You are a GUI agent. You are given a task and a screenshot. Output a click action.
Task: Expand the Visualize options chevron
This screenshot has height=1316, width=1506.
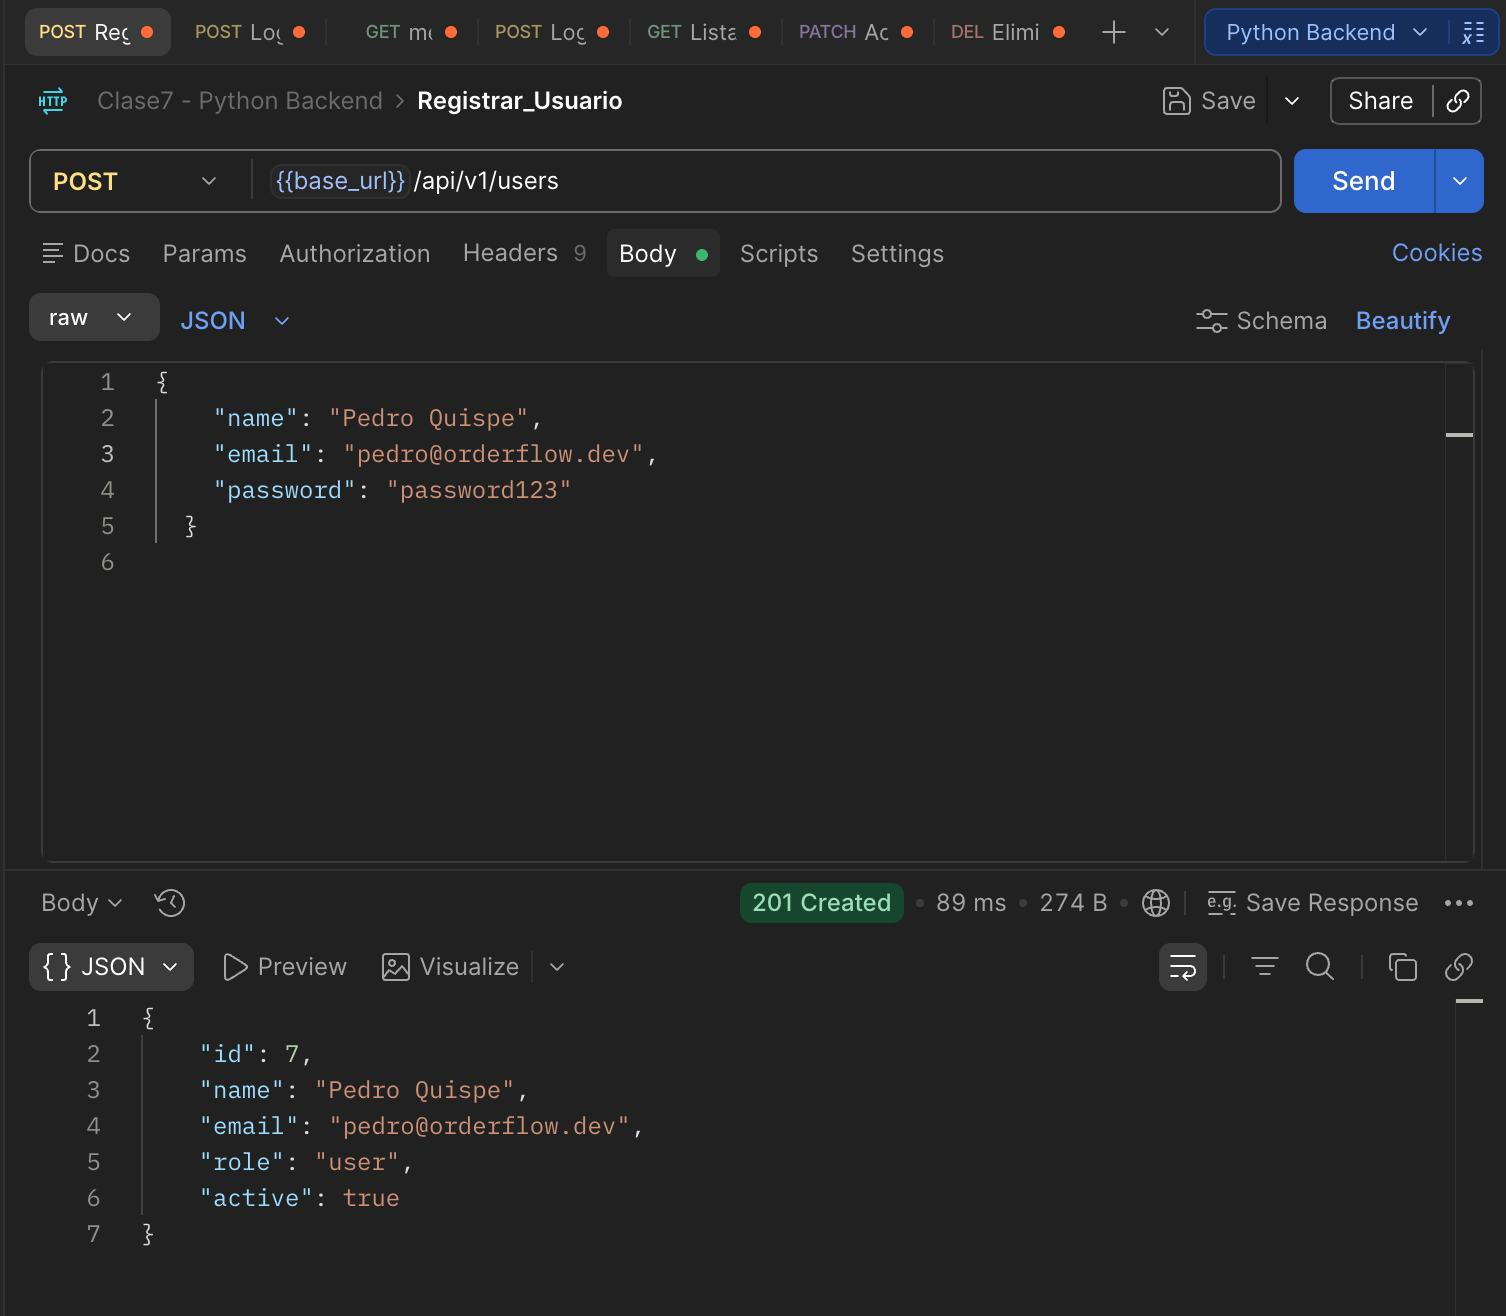coord(557,967)
